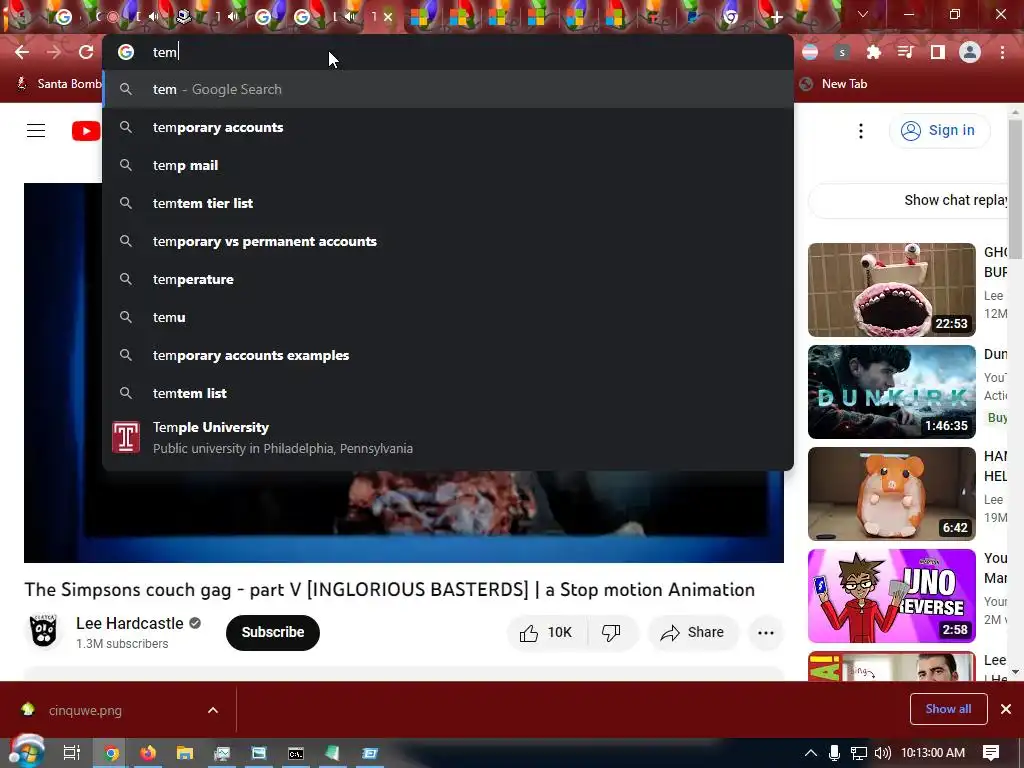Viewport: 1024px width, 768px height.
Task: Select the 'tem - Google Search' suggestion
Action: [x=447, y=89]
